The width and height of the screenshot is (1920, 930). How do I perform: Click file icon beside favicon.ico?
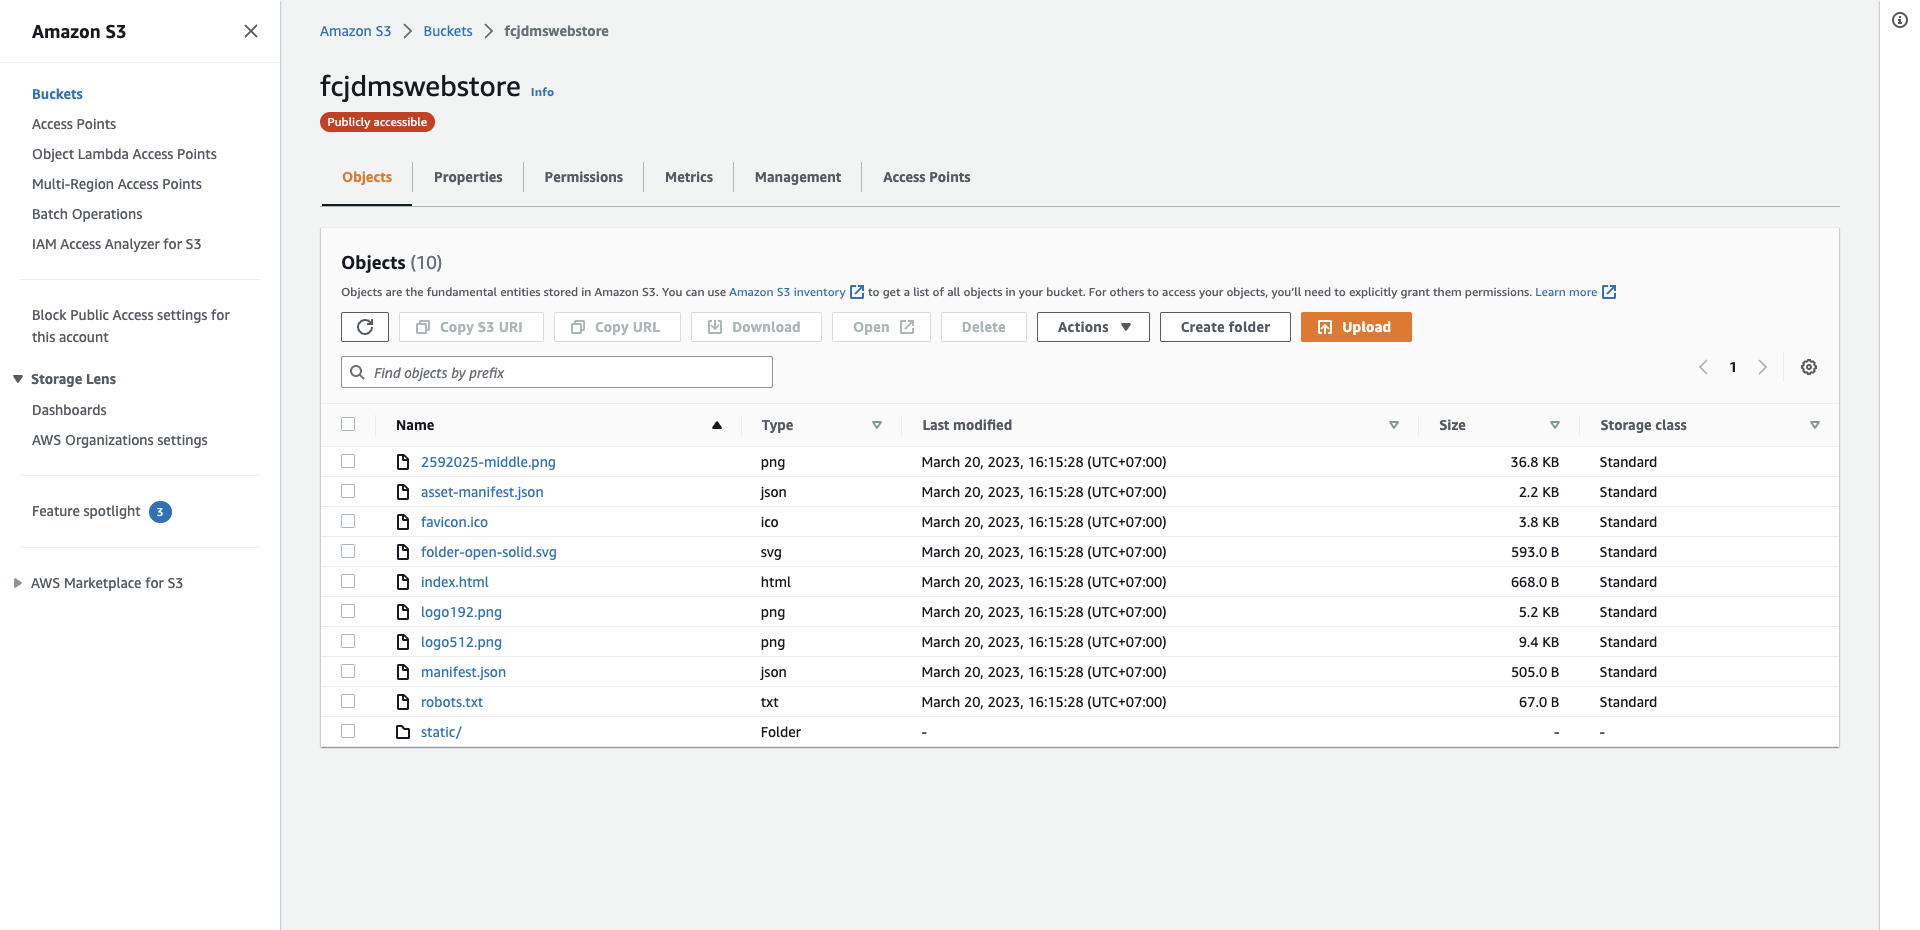click(x=403, y=522)
